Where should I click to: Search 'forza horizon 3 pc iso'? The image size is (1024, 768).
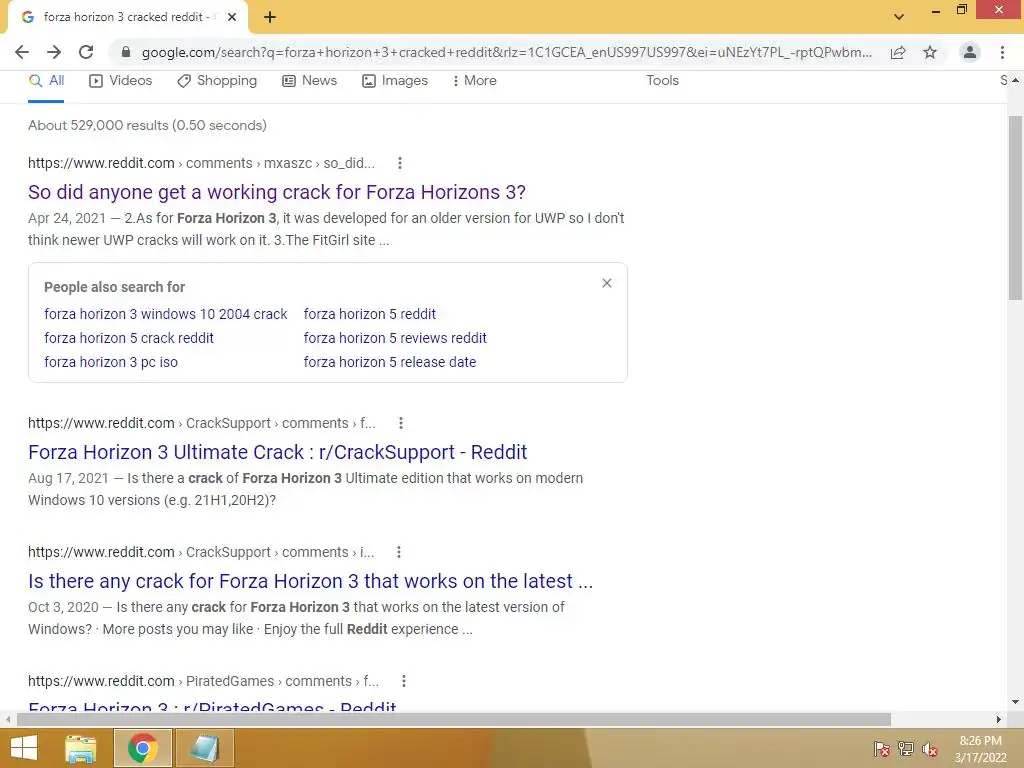tap(111, 362)
